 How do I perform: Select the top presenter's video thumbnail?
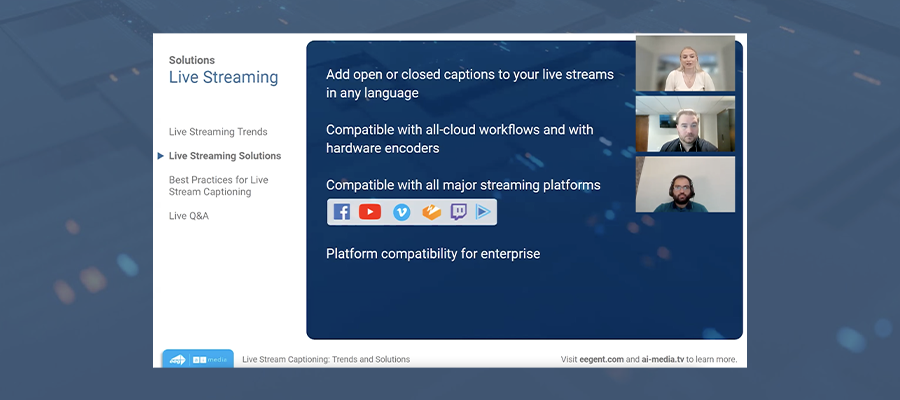tap(685, 64)
